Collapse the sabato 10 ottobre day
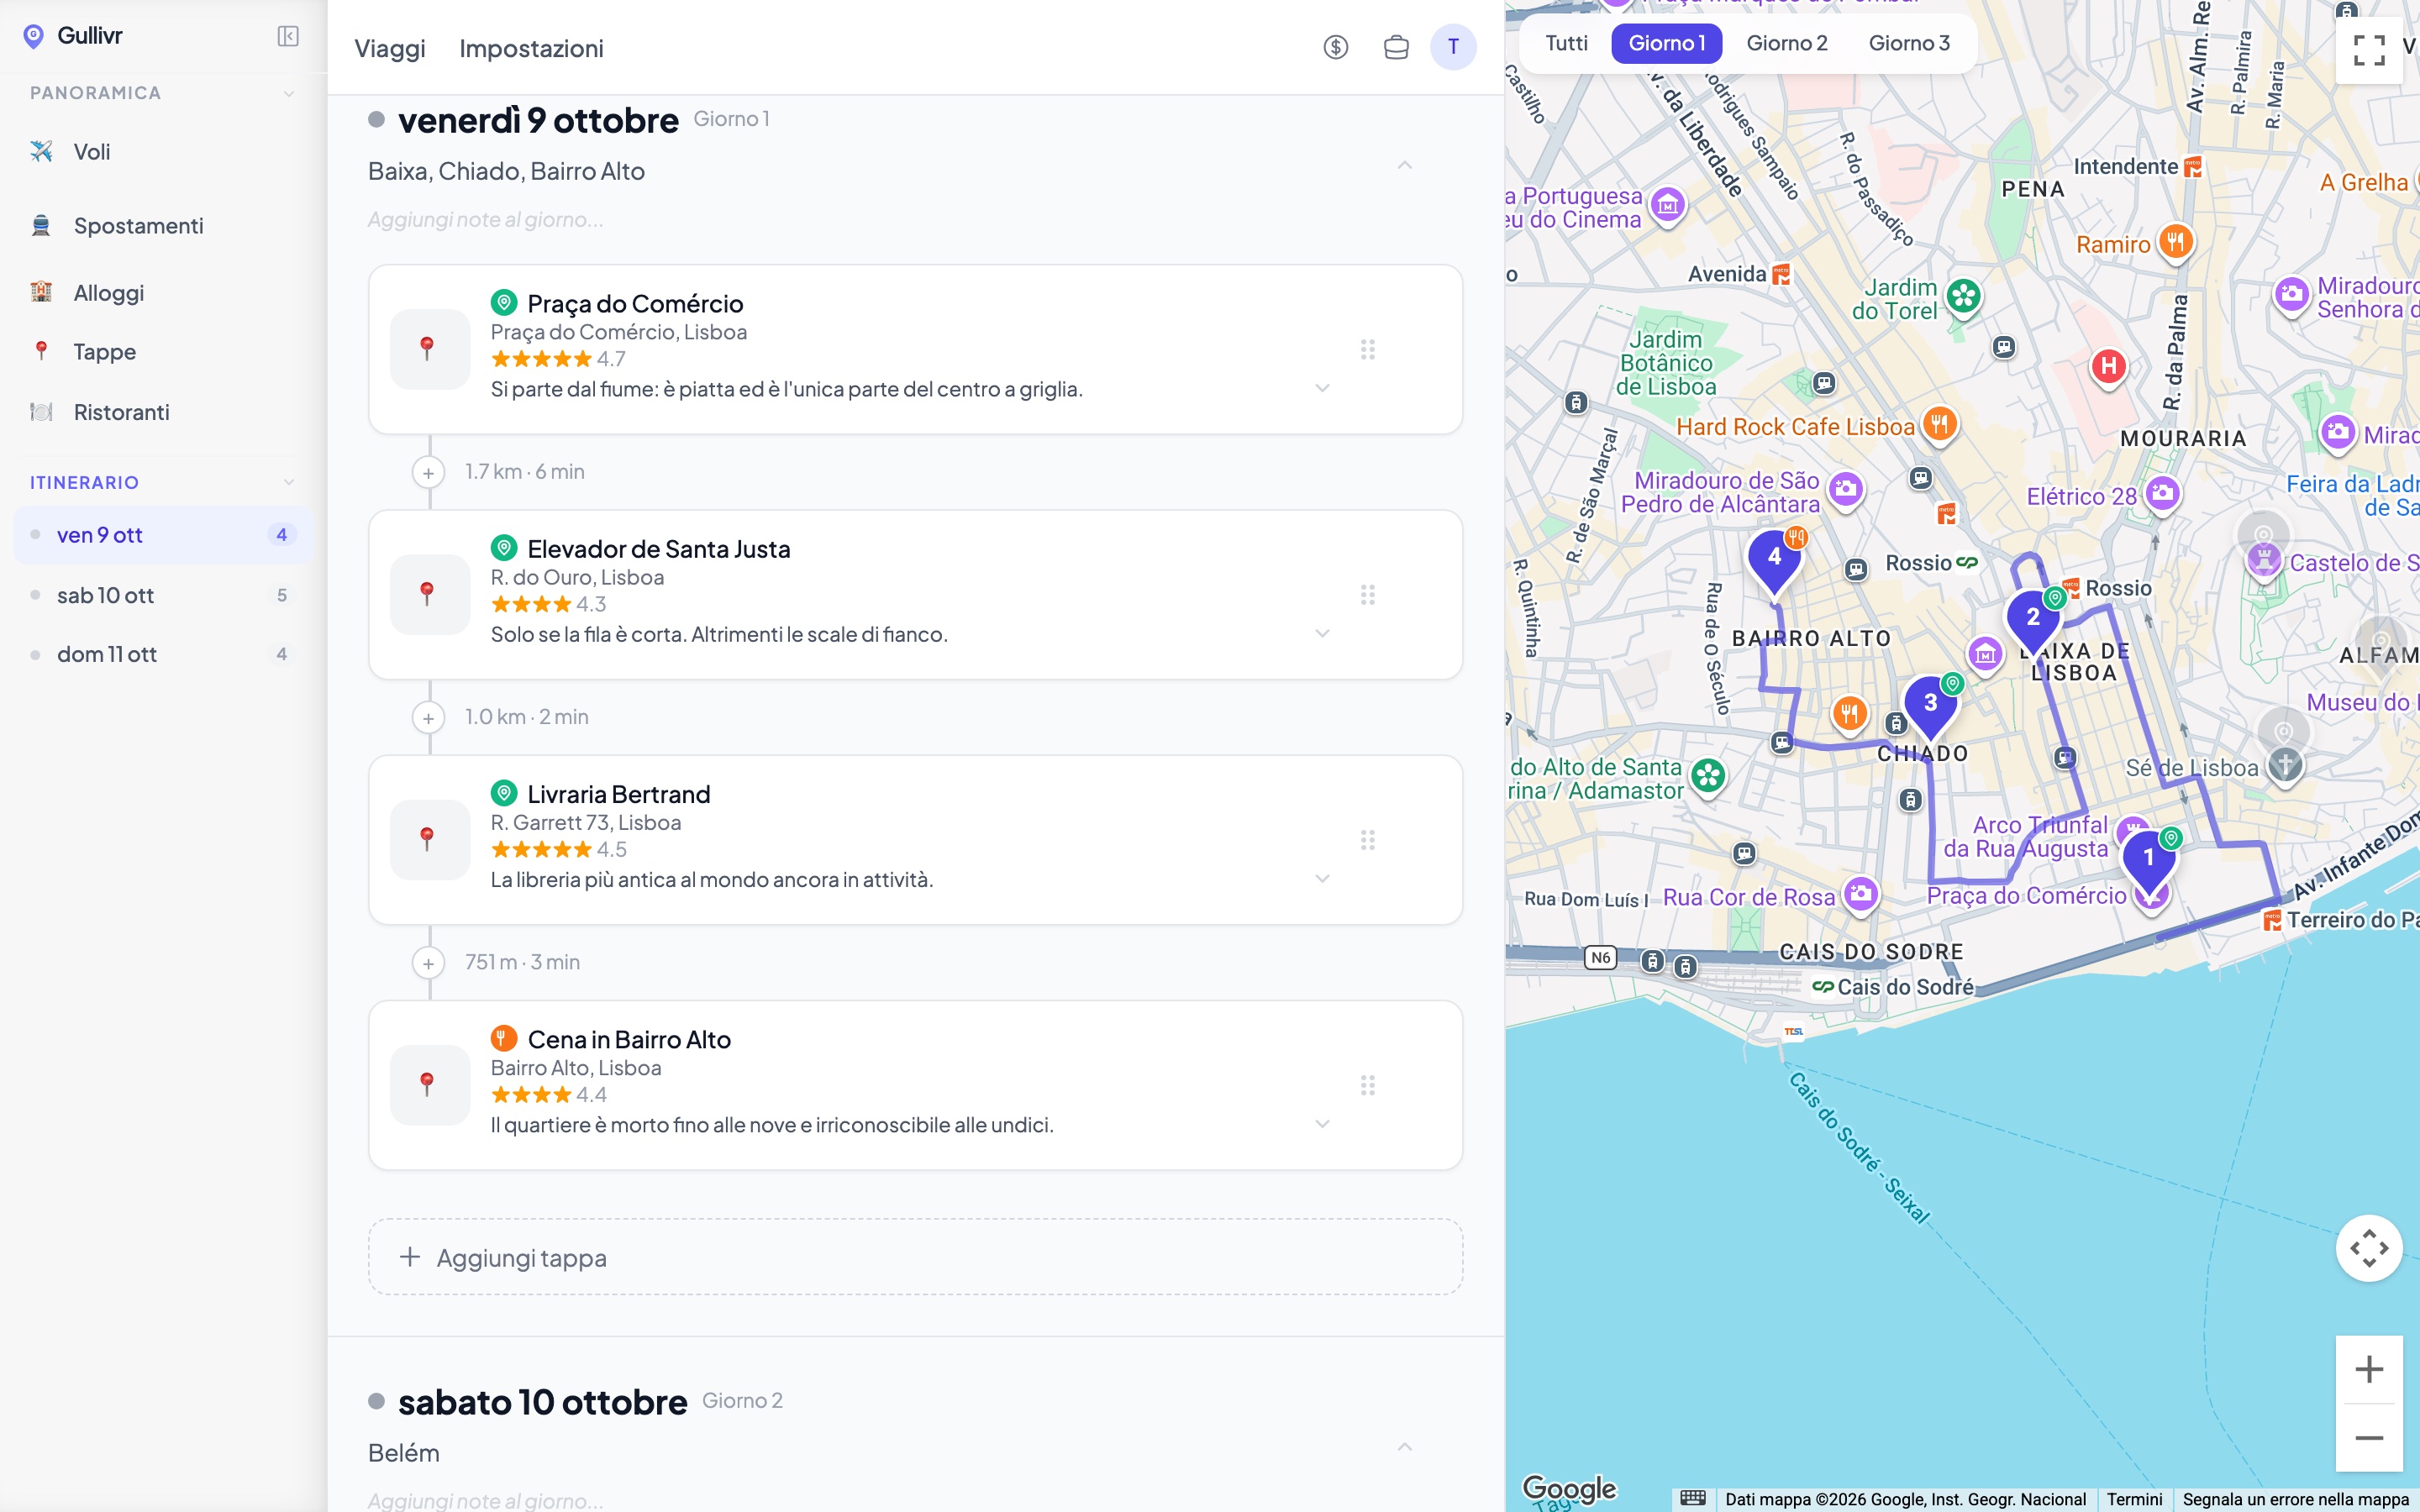The height and width of the screenshot is (1512, 2420). pyautogui.click(x=1405, y=1447)
